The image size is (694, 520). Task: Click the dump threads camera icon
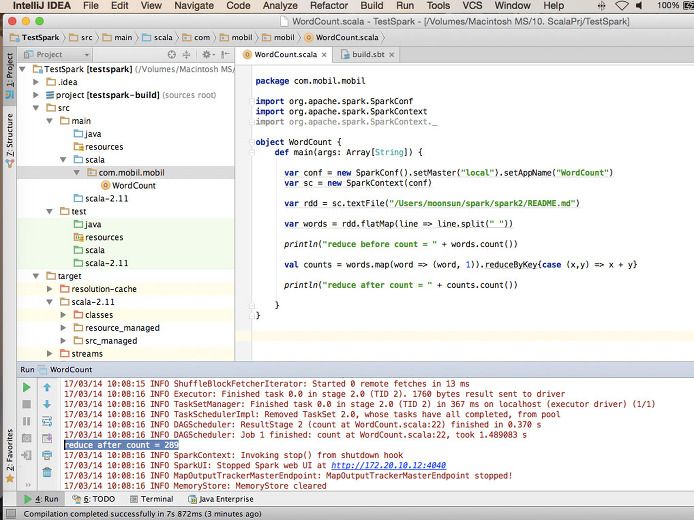click(27, 438)
